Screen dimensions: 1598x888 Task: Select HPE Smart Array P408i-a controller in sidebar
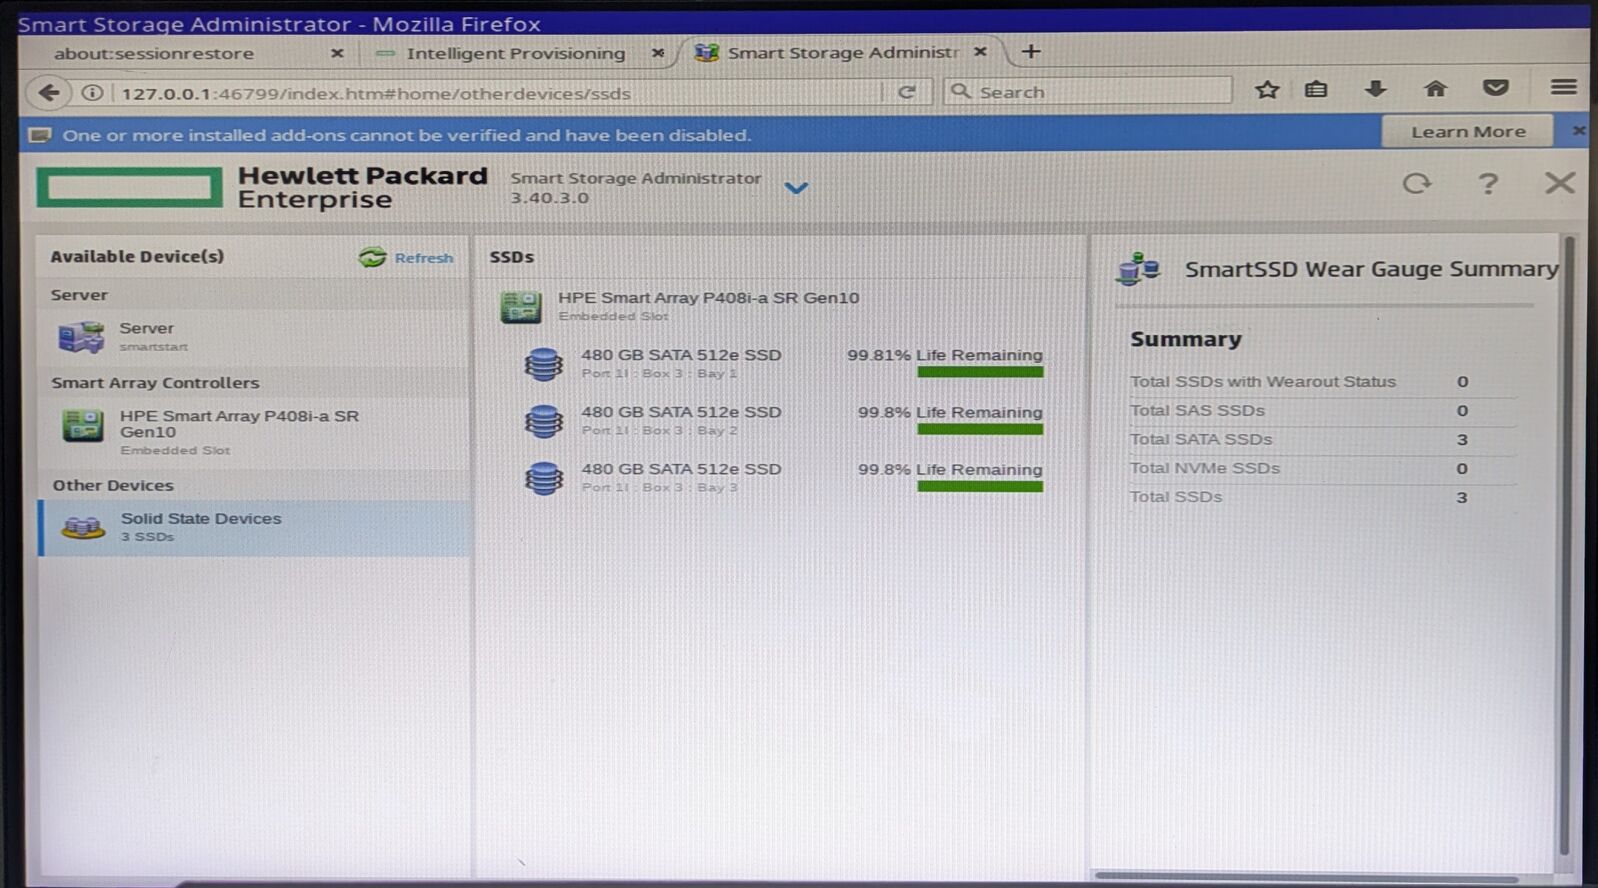coord(238,425)
